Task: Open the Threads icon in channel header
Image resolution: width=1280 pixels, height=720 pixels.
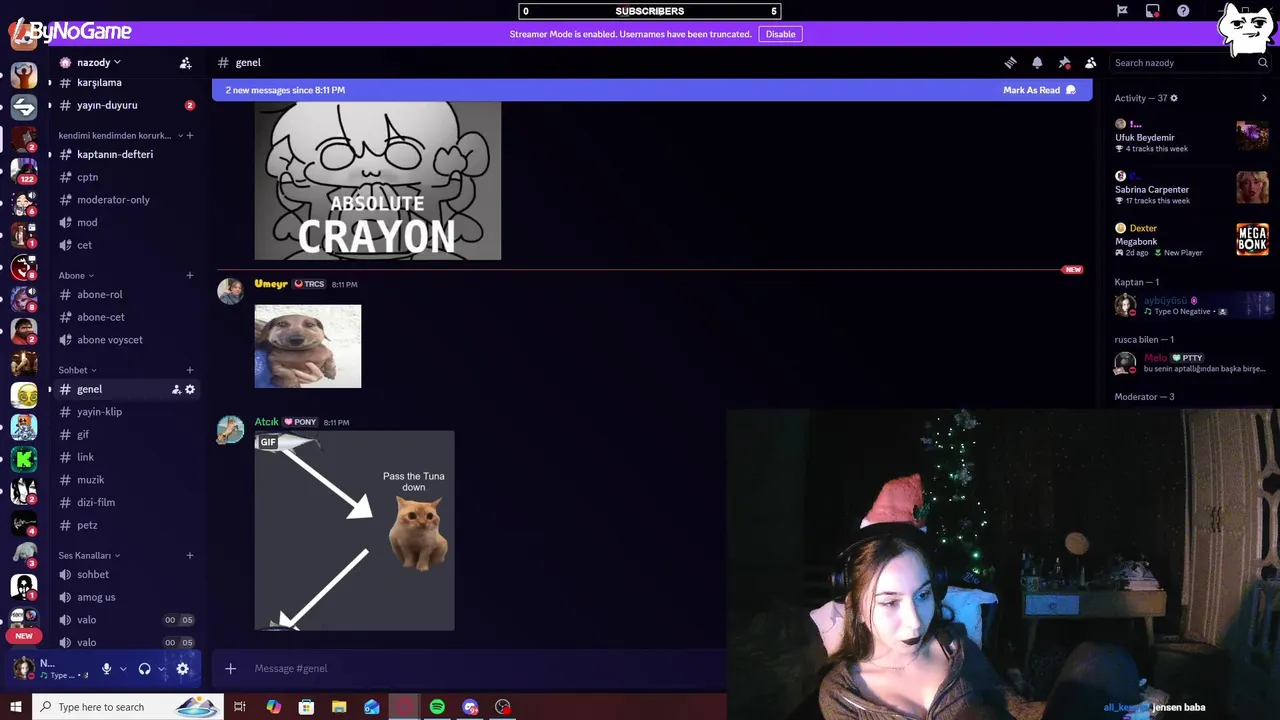Action: coord(1011,62)
